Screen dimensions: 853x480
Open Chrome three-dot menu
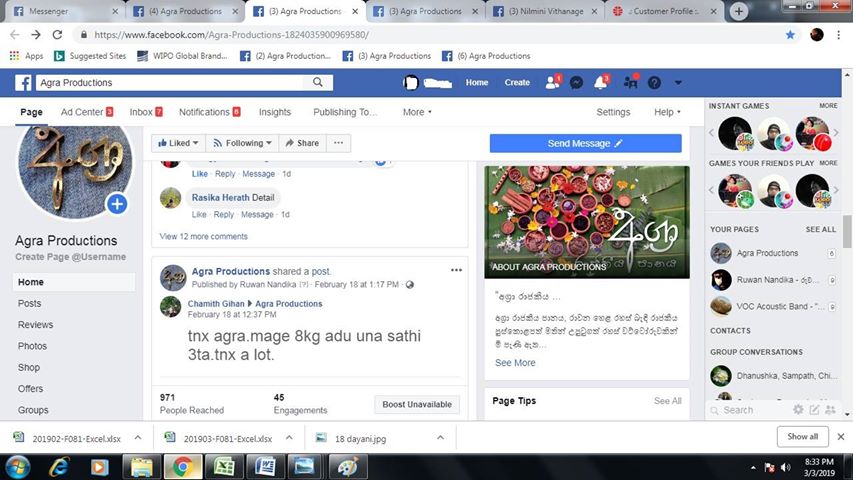[x=838, y=35]
